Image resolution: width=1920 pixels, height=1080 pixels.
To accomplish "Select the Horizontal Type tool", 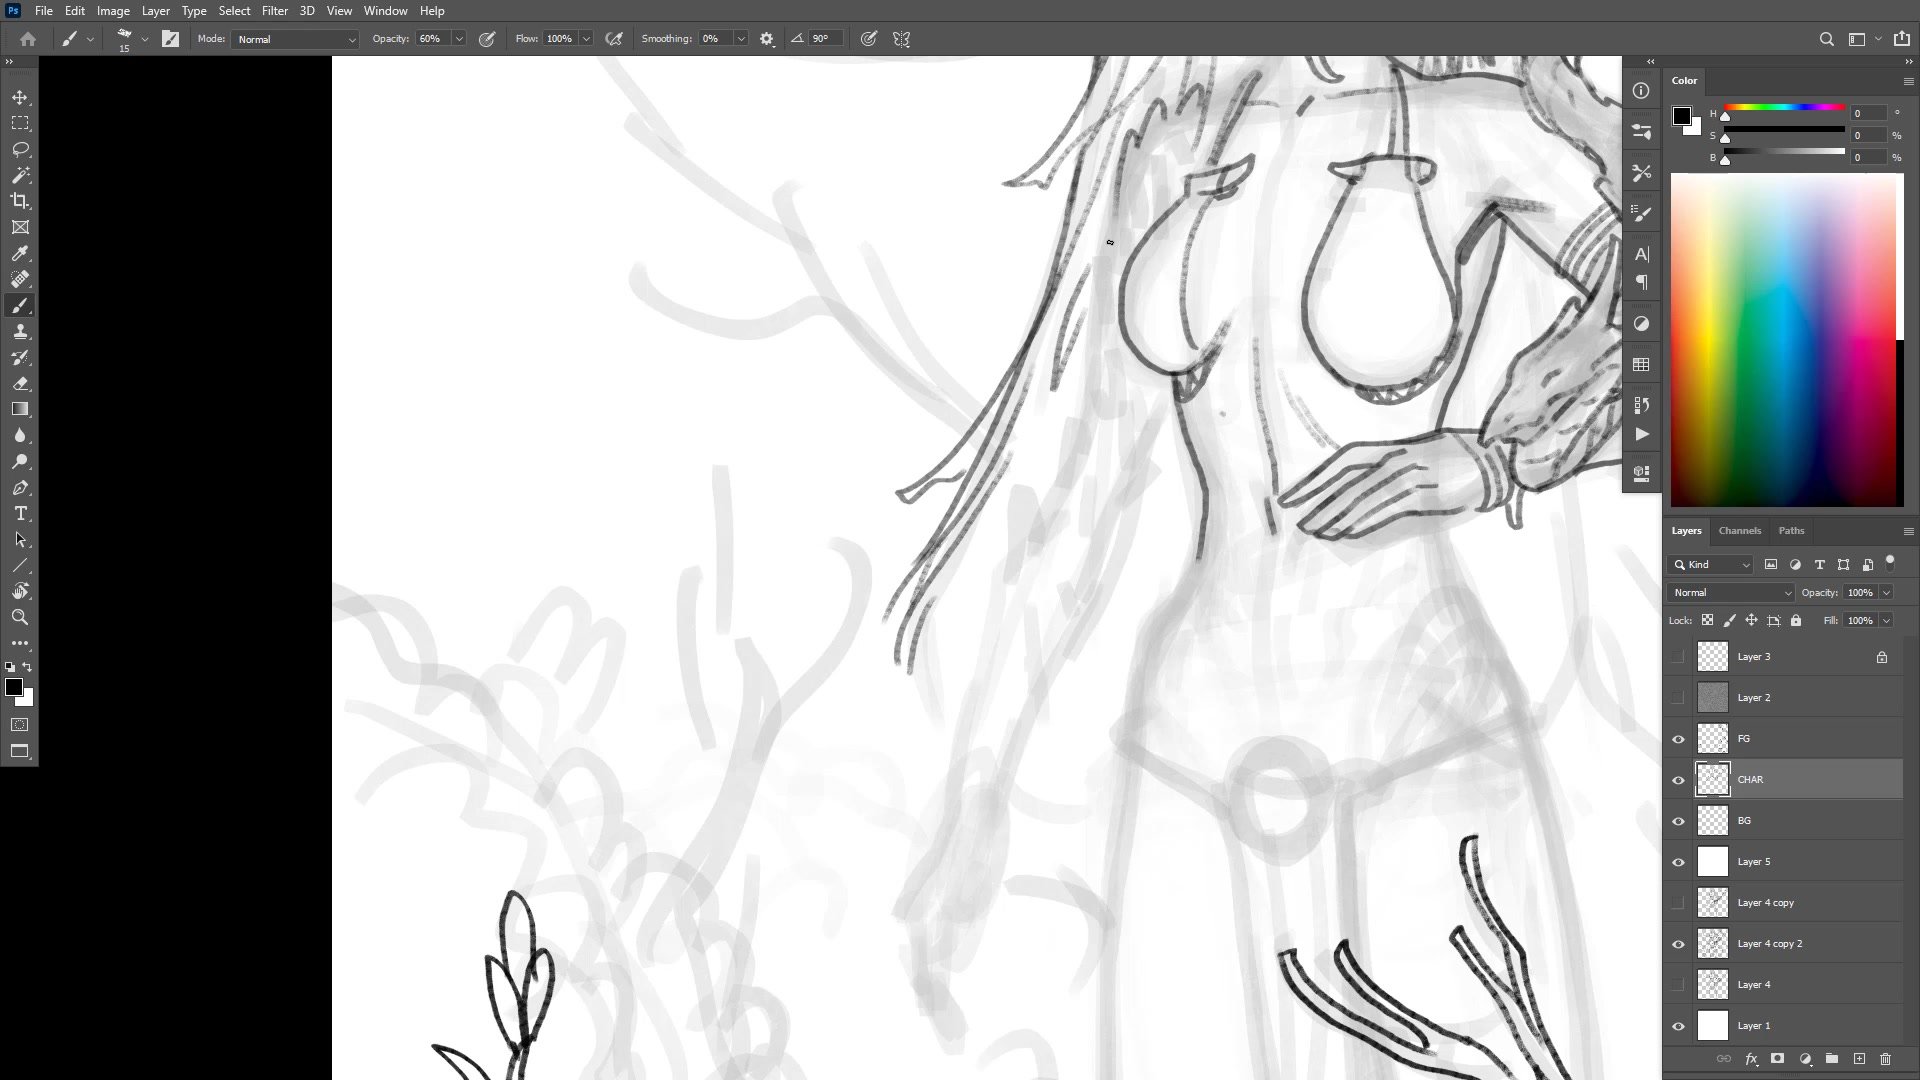I will [x=20, y=513].
